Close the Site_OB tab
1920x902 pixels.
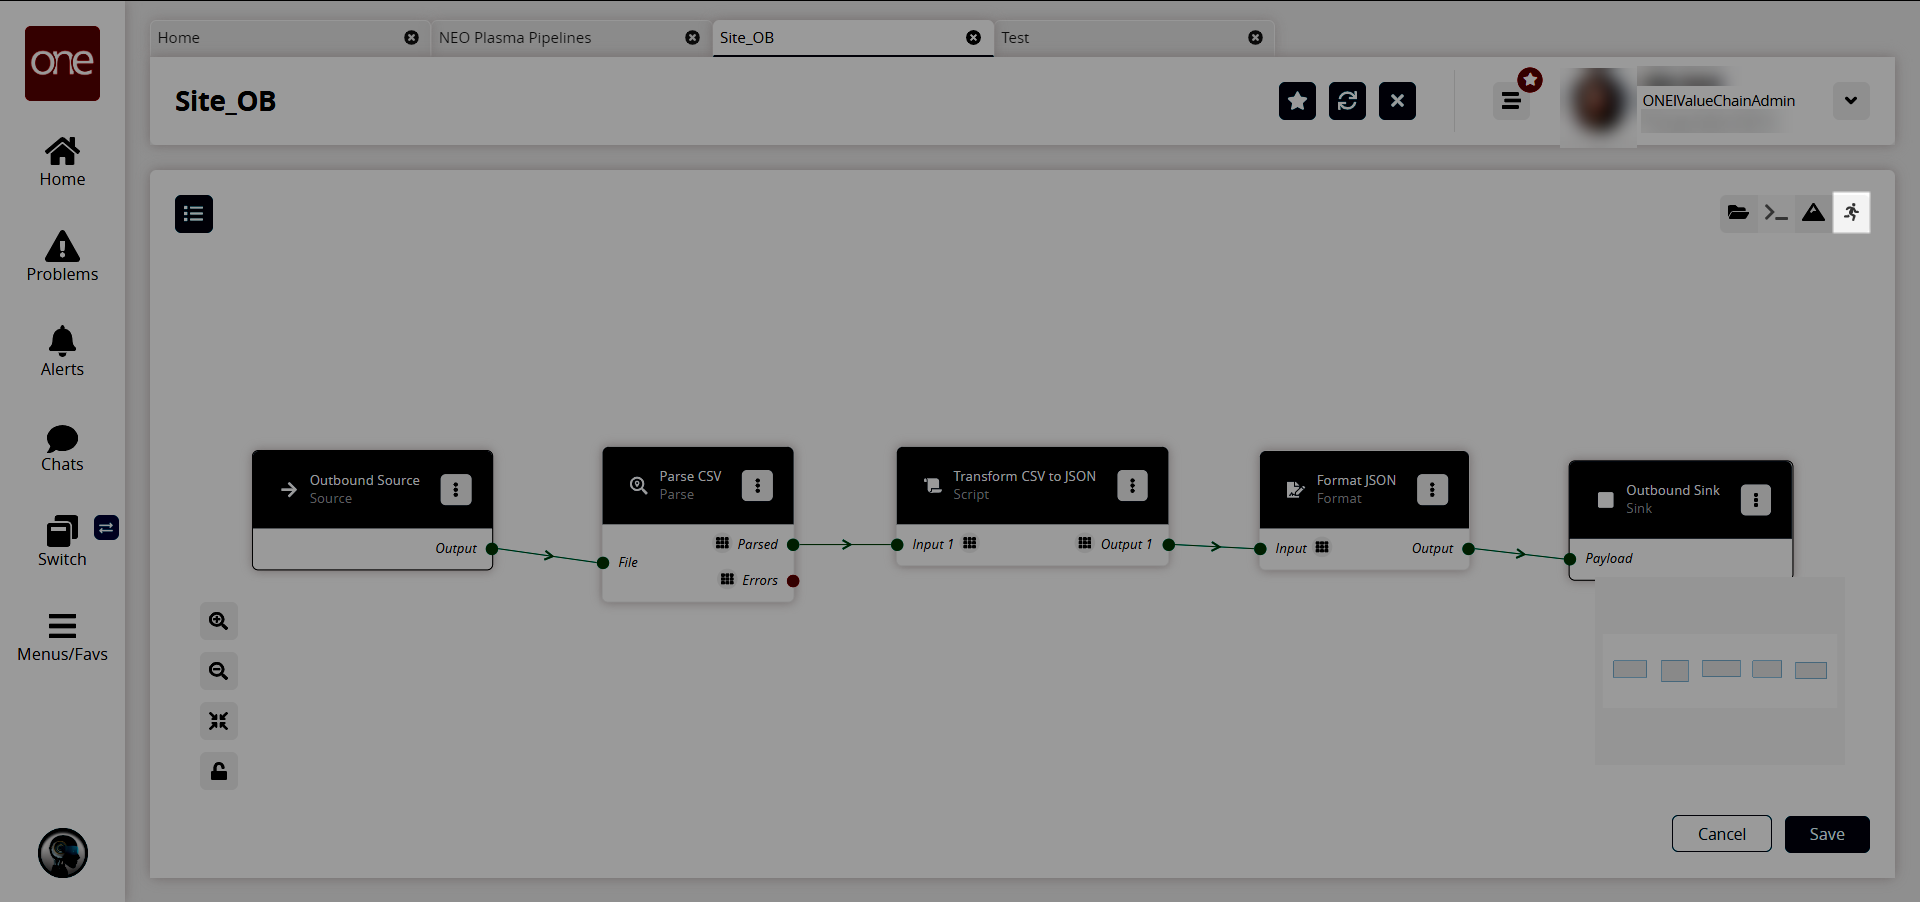(973, 38)
